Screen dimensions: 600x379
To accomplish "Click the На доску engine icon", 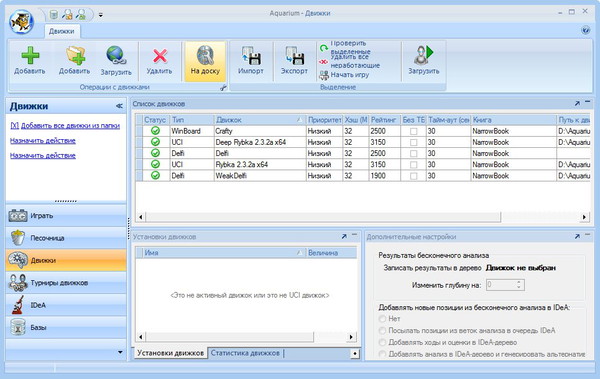I will tap(205, 56).
